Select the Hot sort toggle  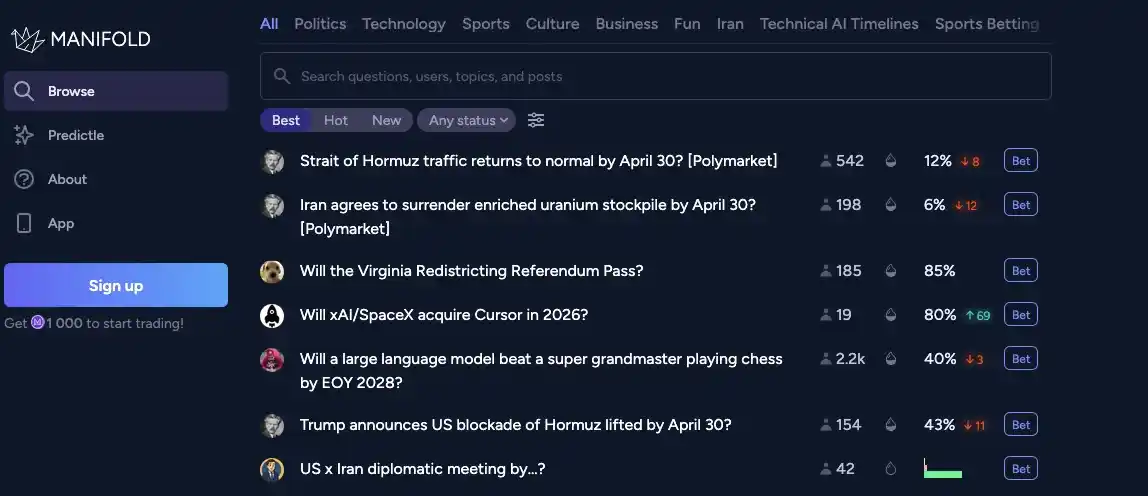[335, 120]
